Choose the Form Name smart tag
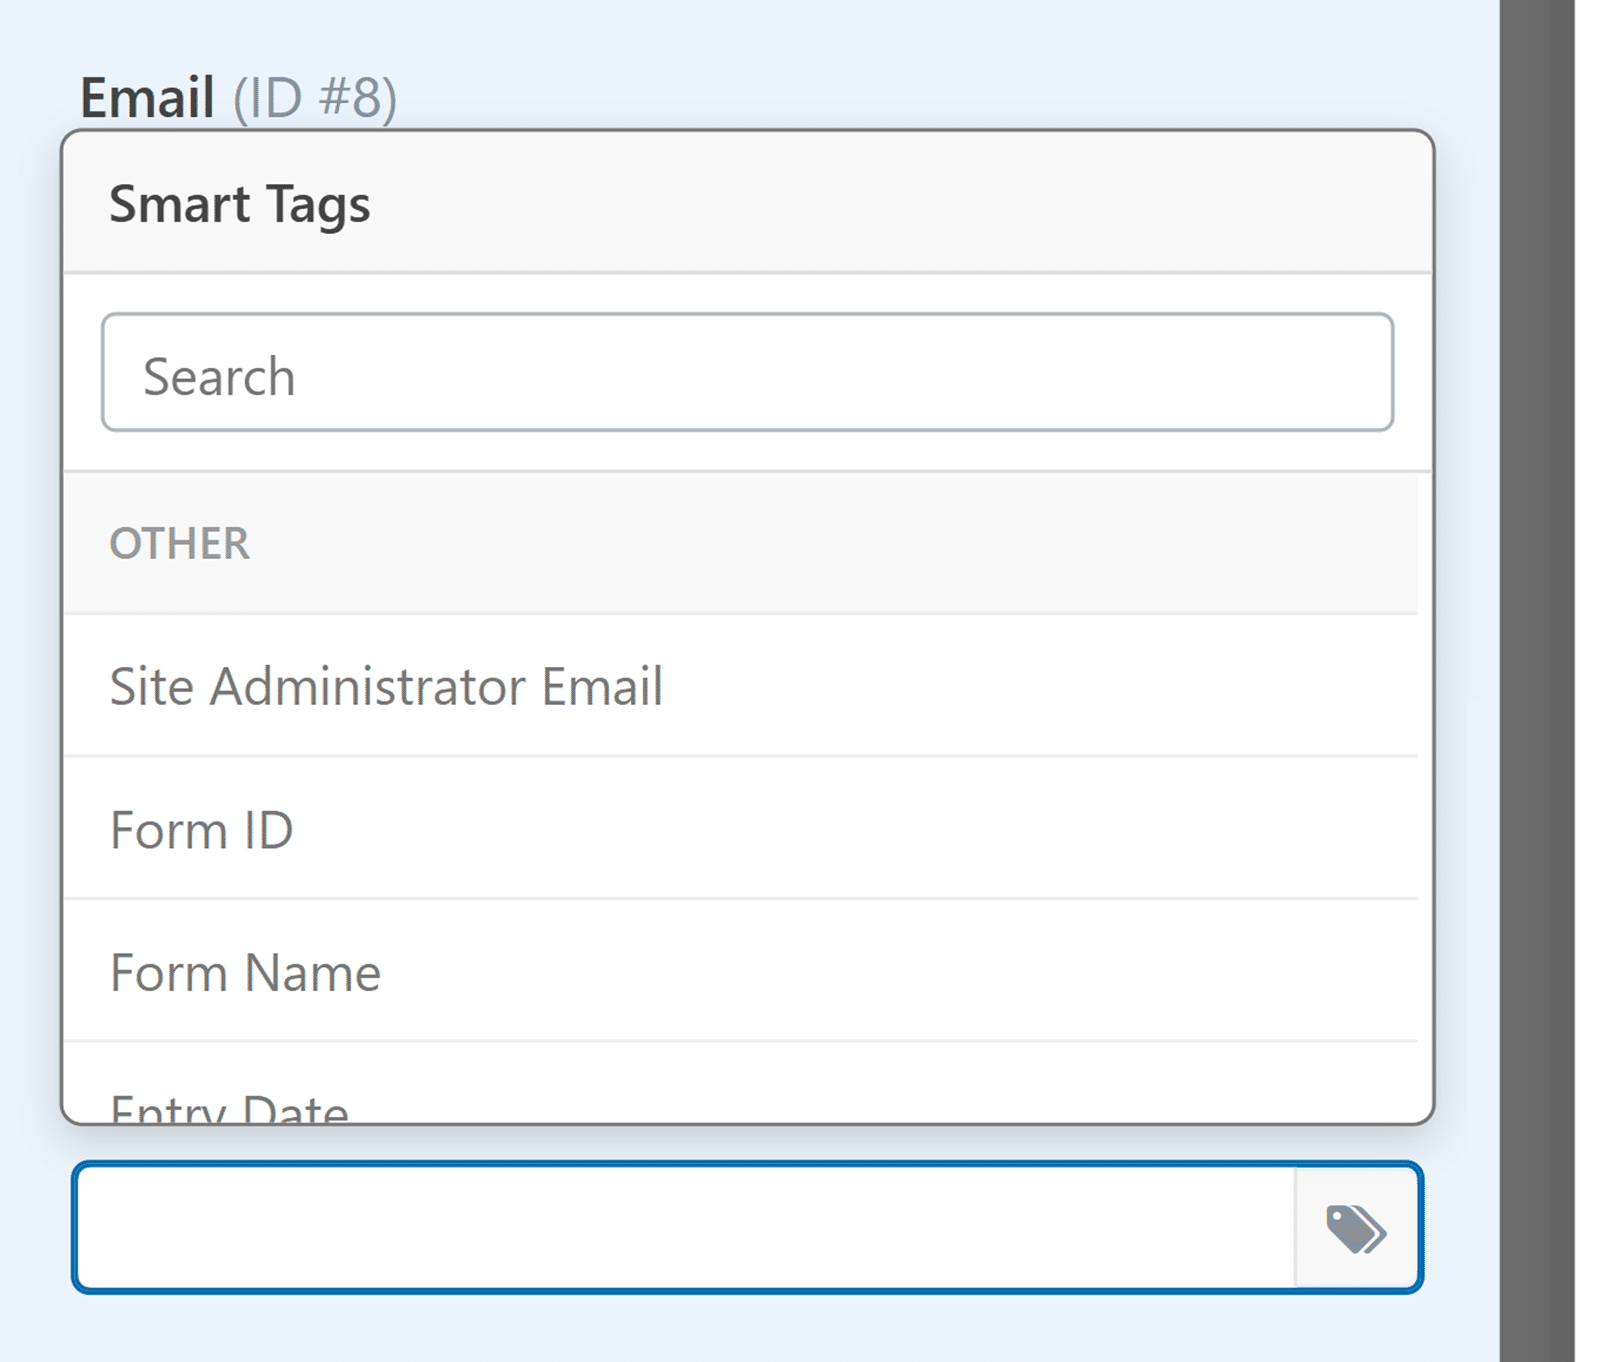Screen dimensions: 1600x1362 coord(244,970)
